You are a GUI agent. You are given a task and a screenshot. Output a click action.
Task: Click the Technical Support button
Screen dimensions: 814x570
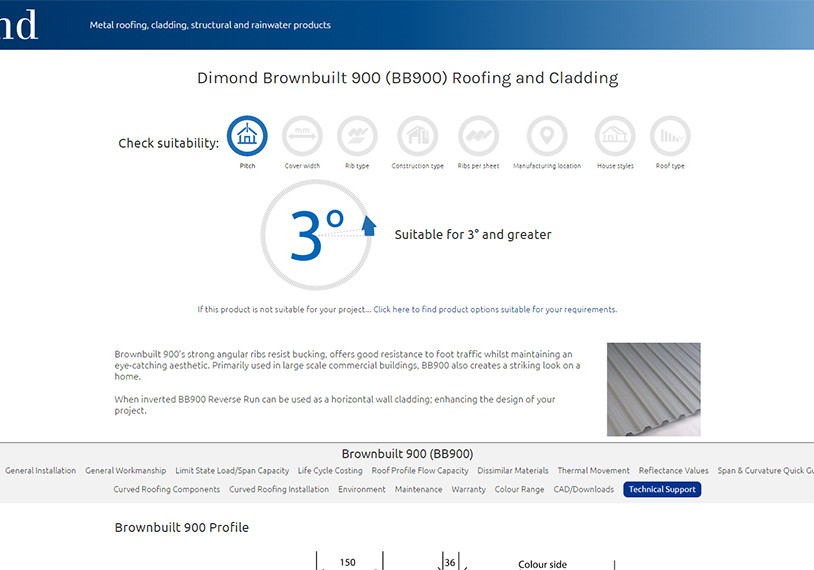[662, 489]
